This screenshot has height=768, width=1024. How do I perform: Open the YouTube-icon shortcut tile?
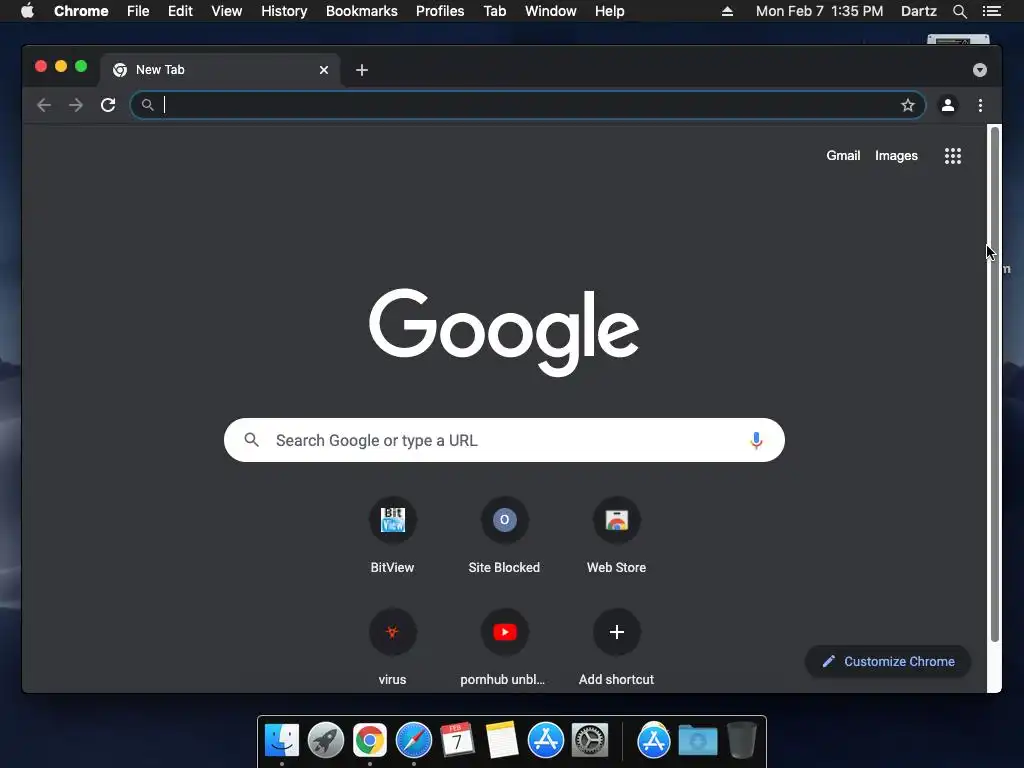click(x=504, y=647)
